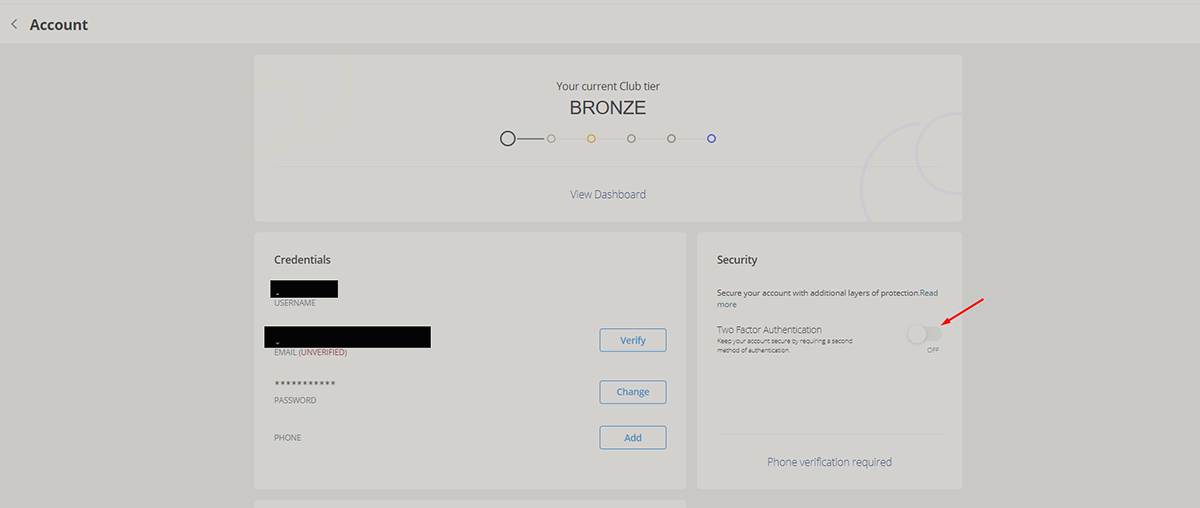Click the Change password button

coord(633,392)
